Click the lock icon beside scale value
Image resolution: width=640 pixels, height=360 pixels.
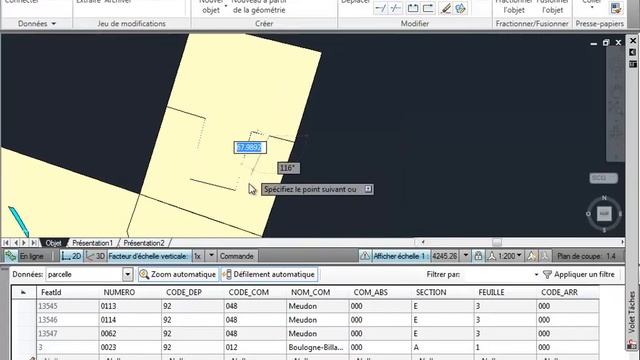coord(478,256)
